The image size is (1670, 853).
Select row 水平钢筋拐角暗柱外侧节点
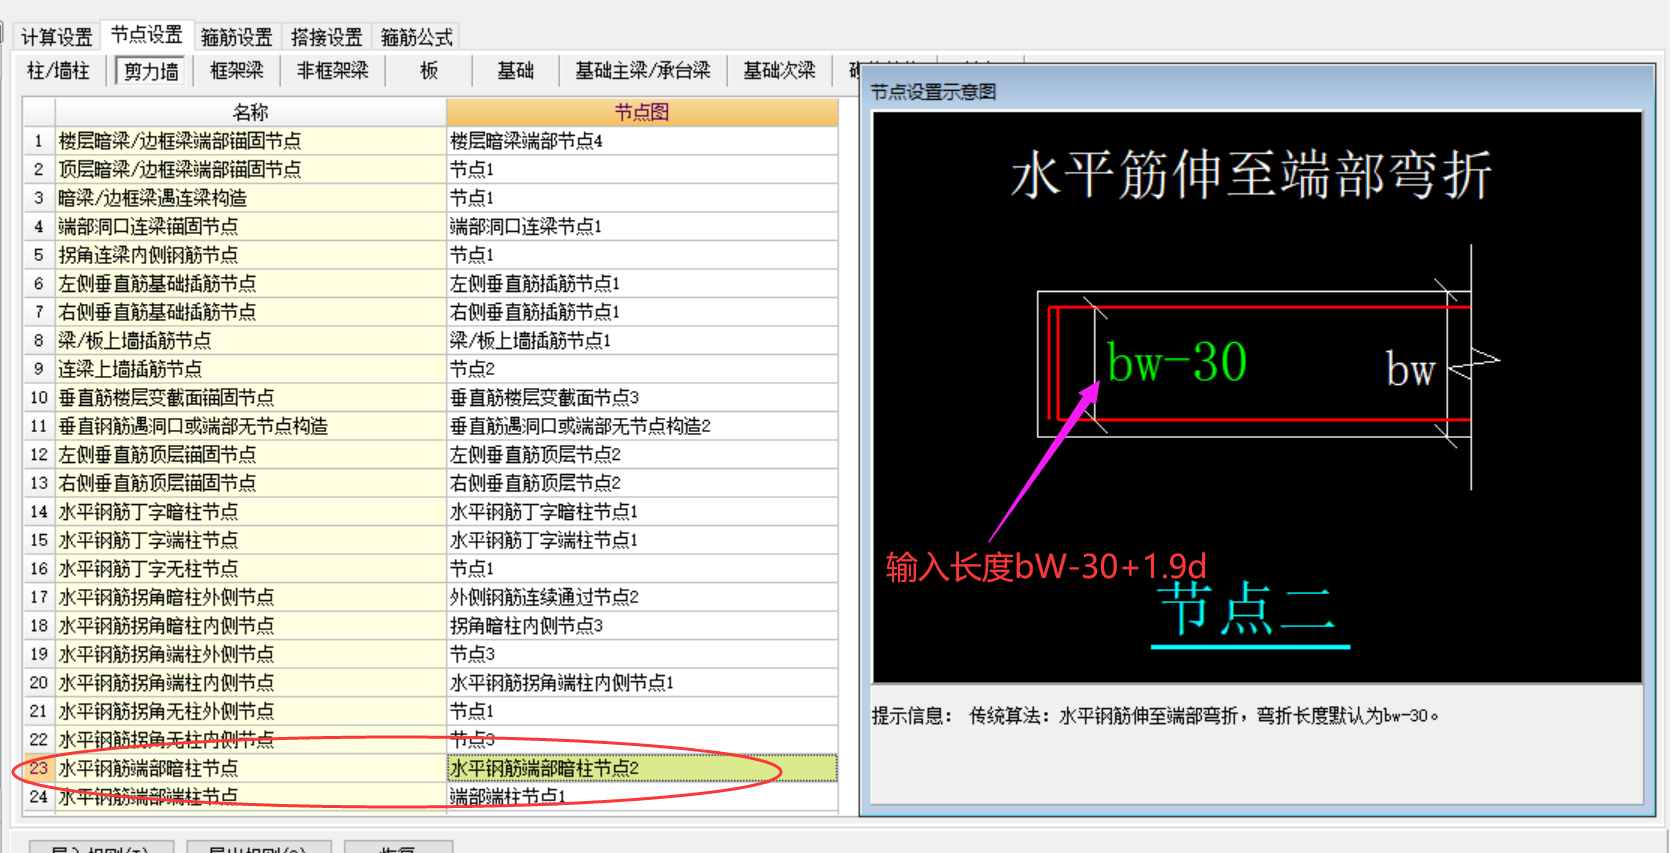250,597
